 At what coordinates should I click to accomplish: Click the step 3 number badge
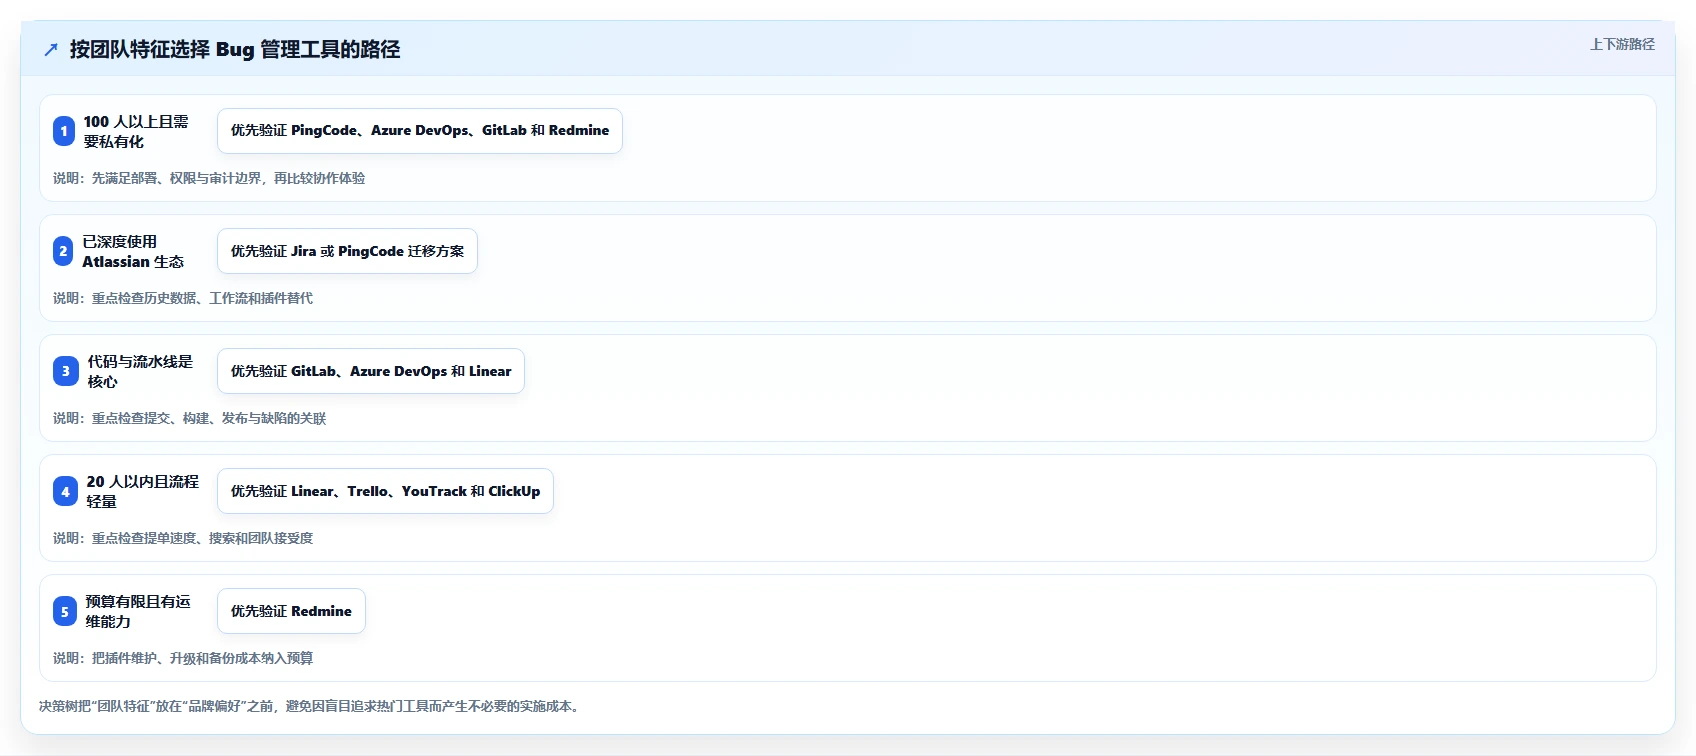click(x=66, y=371)
